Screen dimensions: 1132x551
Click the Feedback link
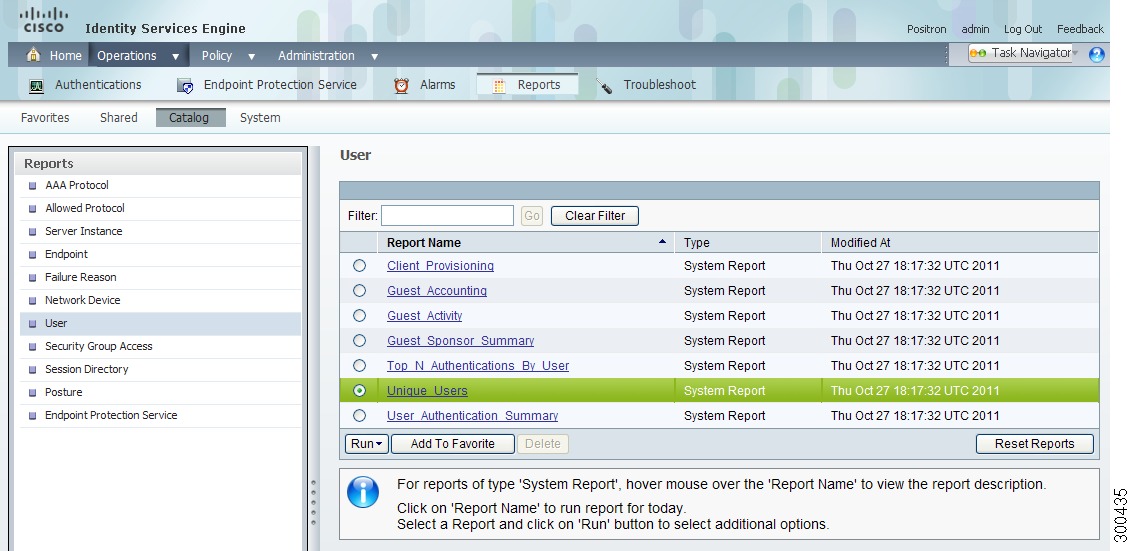(x=1080, y=30)
